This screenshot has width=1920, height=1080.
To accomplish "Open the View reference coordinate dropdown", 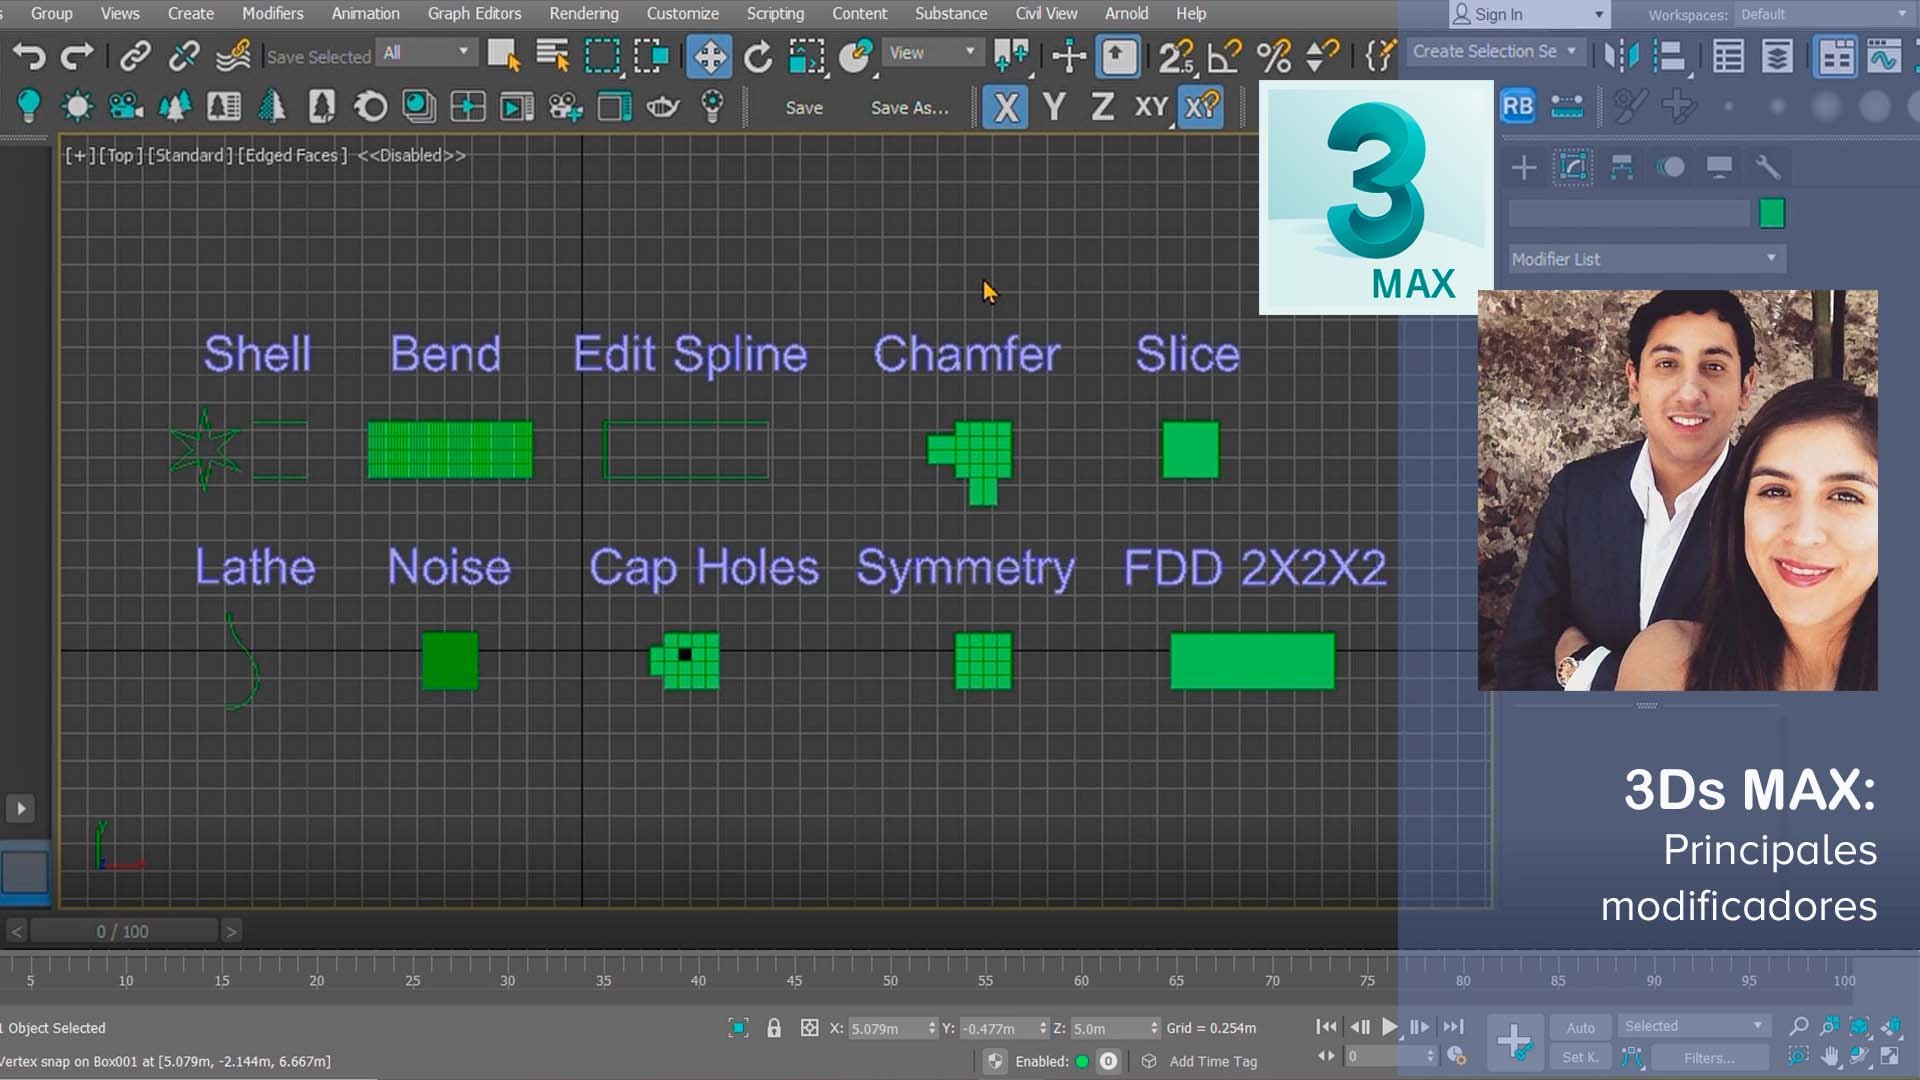I will pyautogui.click(x=931, y=53).
